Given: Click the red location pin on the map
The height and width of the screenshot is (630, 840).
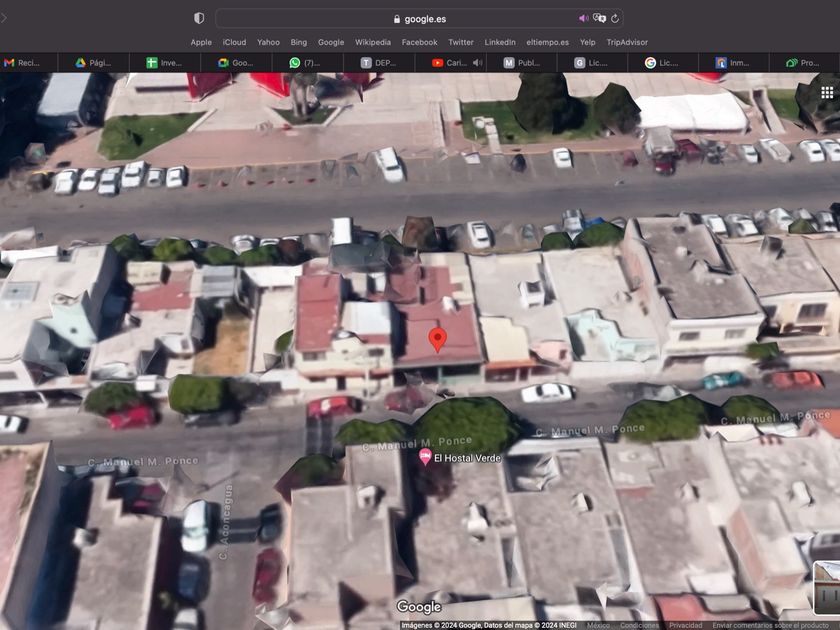Looking at the screenshot, I should point(437,339).
